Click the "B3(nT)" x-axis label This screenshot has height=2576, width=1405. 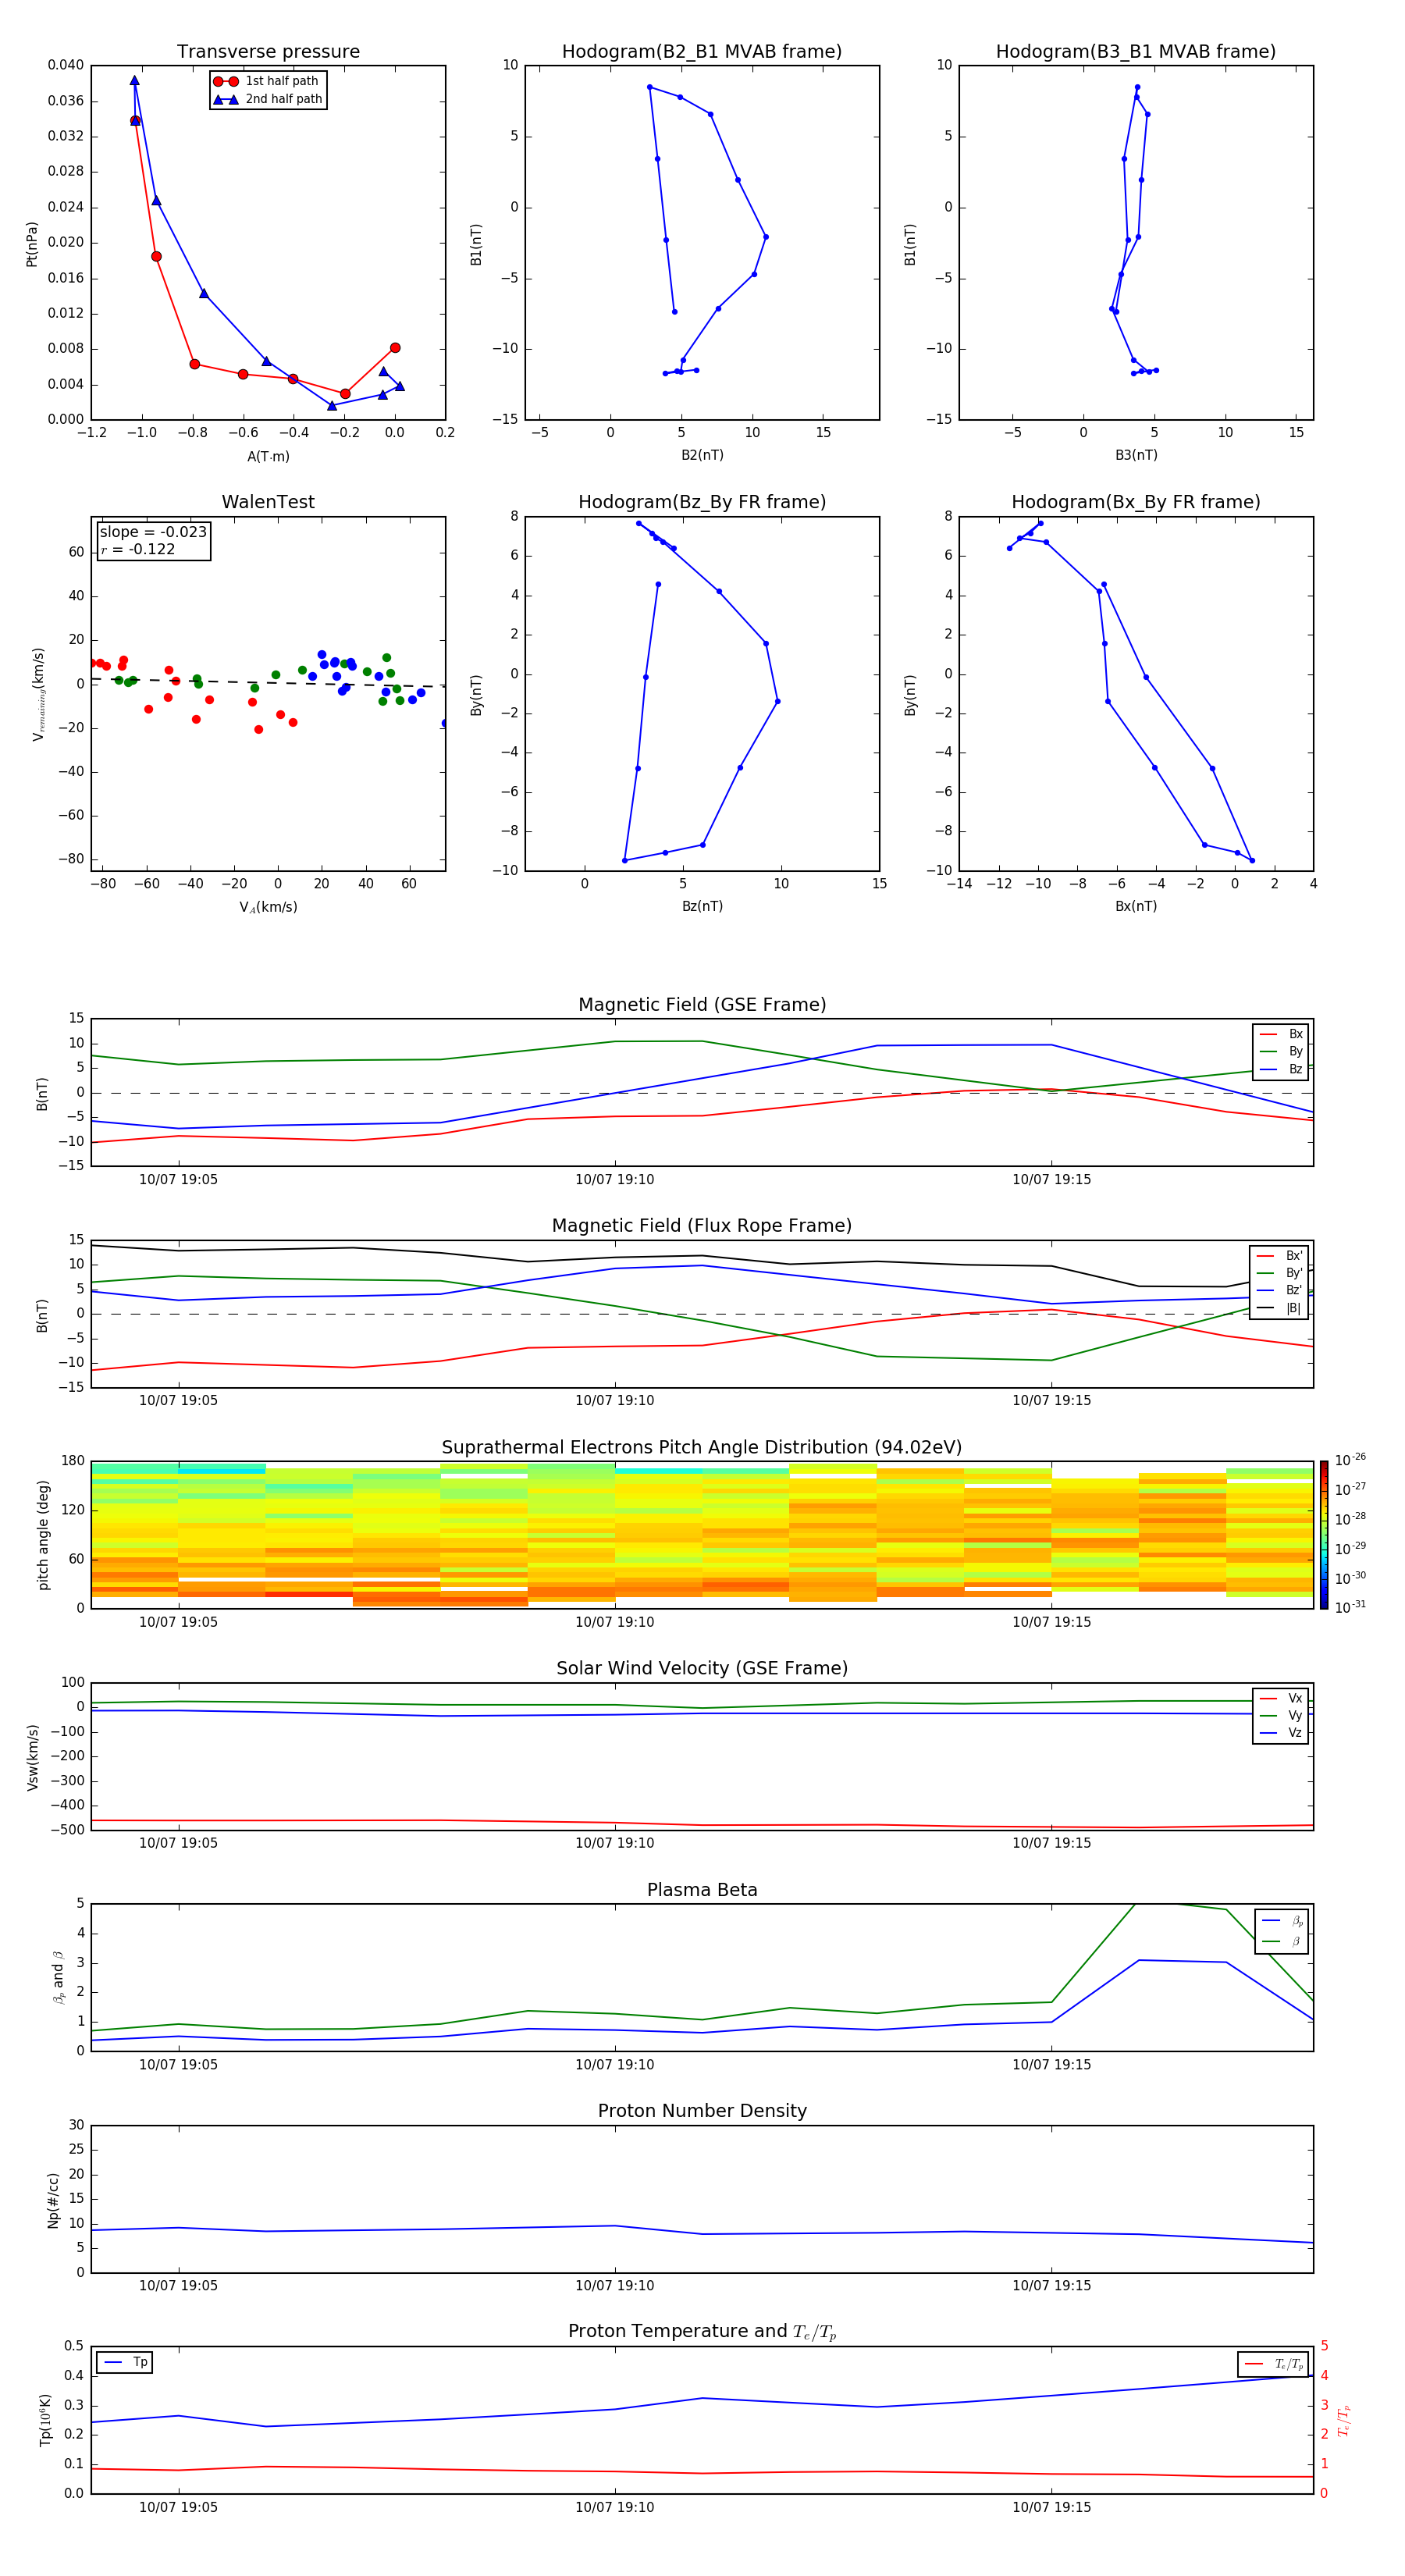(1136, 456)
